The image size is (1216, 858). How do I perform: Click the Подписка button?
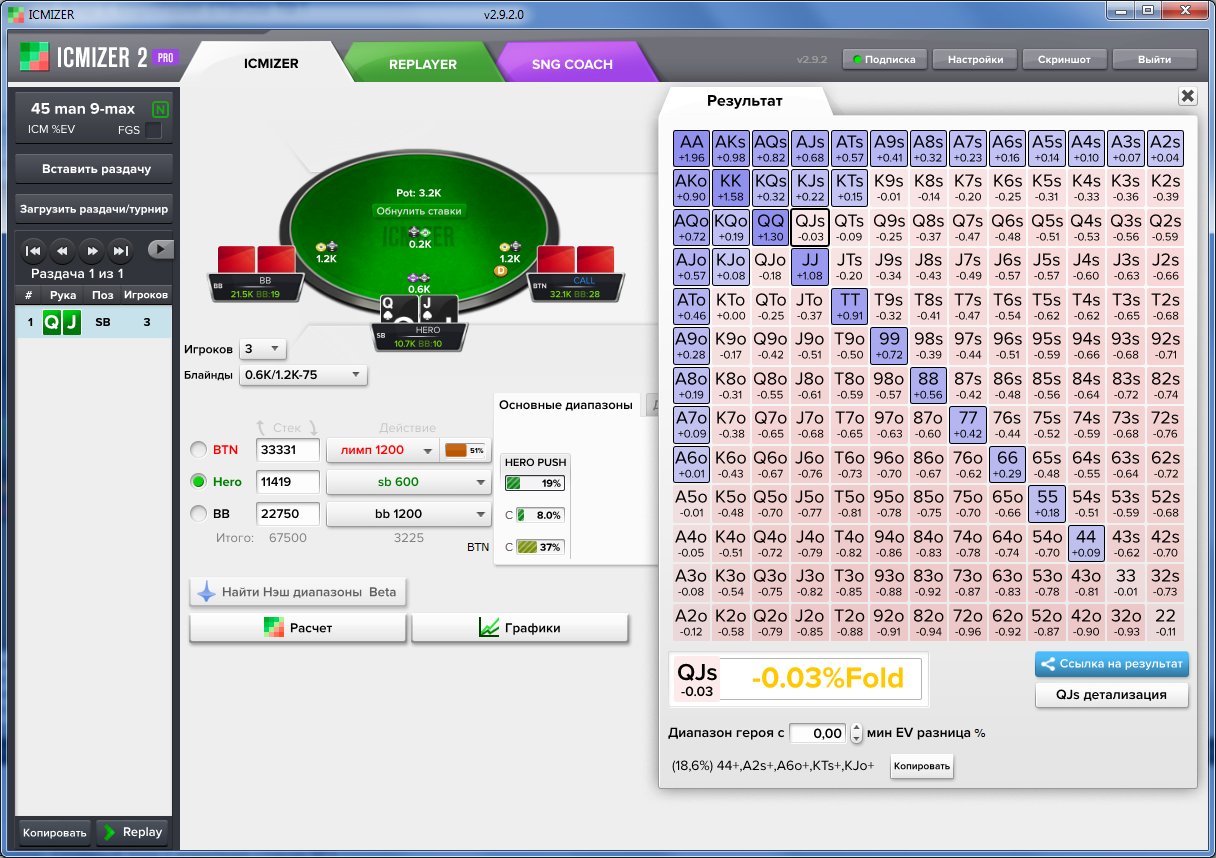point(884,59)
